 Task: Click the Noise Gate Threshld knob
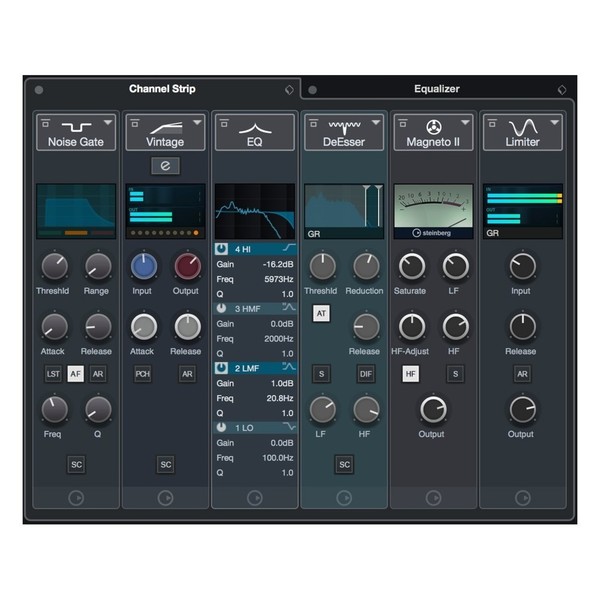[55, 266]
